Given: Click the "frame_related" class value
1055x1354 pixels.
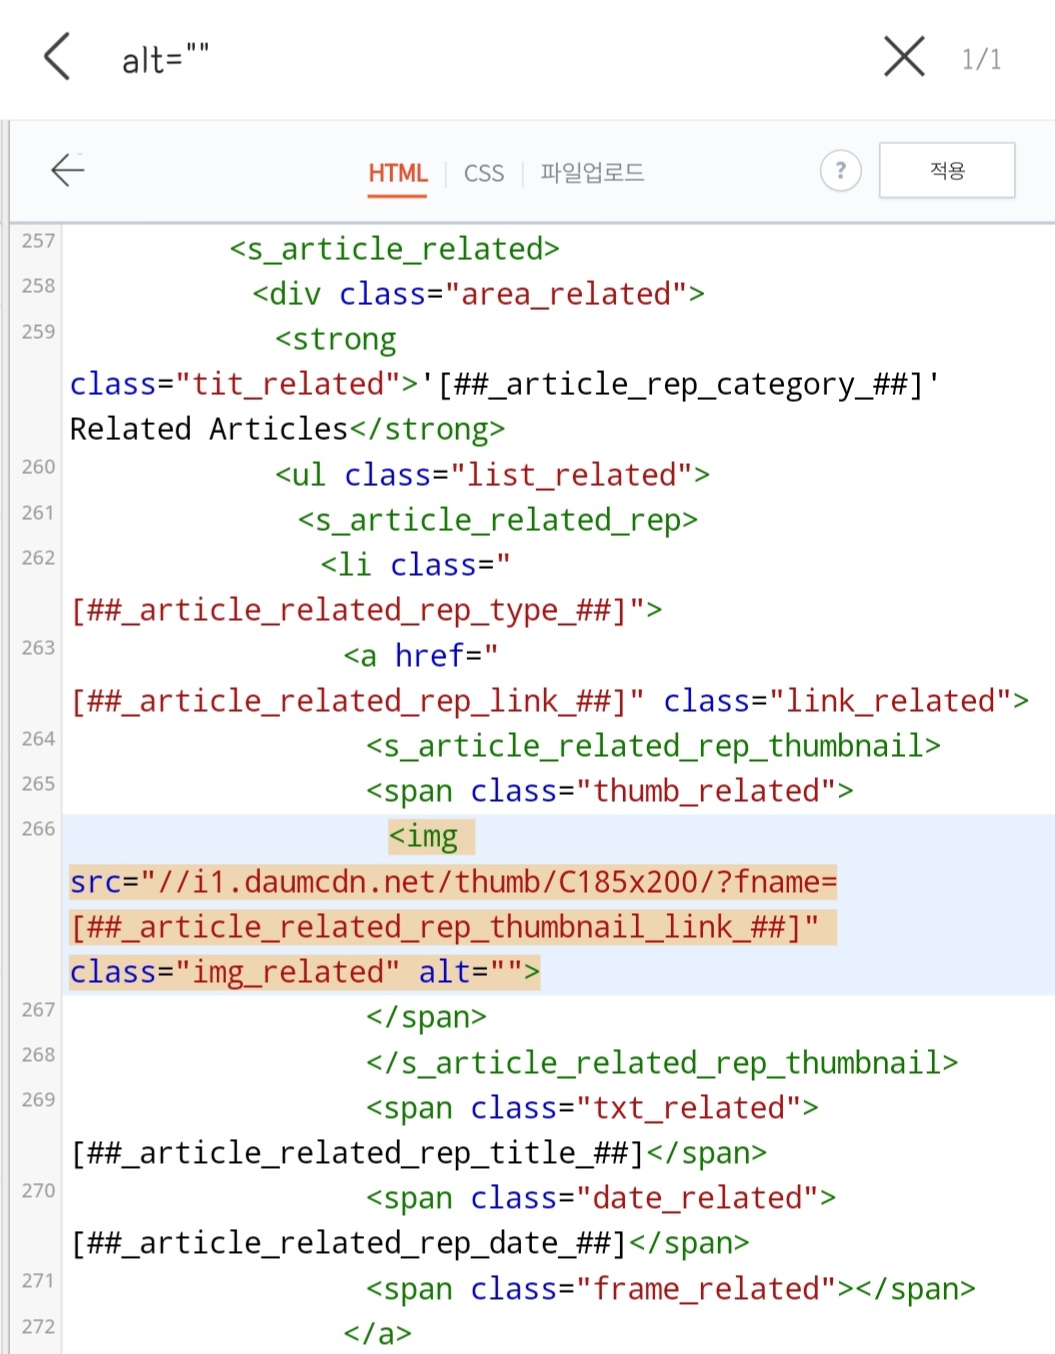Looking at the screenshot, I should pyautogui.click(x=707, y=1289).
